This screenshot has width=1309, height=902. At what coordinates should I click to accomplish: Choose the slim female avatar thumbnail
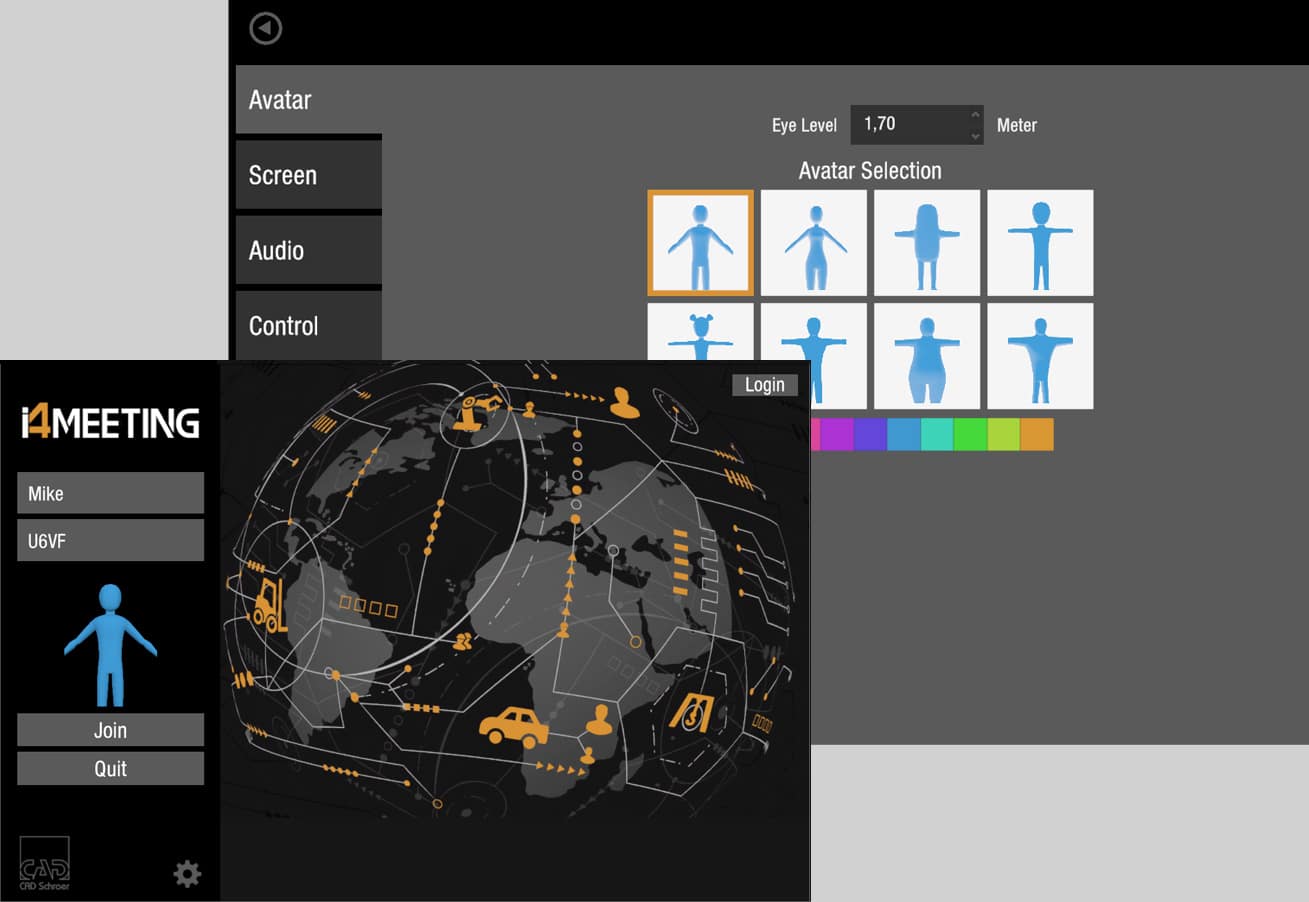pyautogui.click(x=814, y=243)
